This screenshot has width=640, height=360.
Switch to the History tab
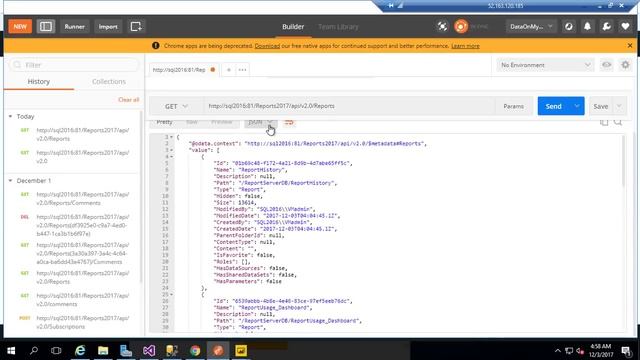(39, 82)
